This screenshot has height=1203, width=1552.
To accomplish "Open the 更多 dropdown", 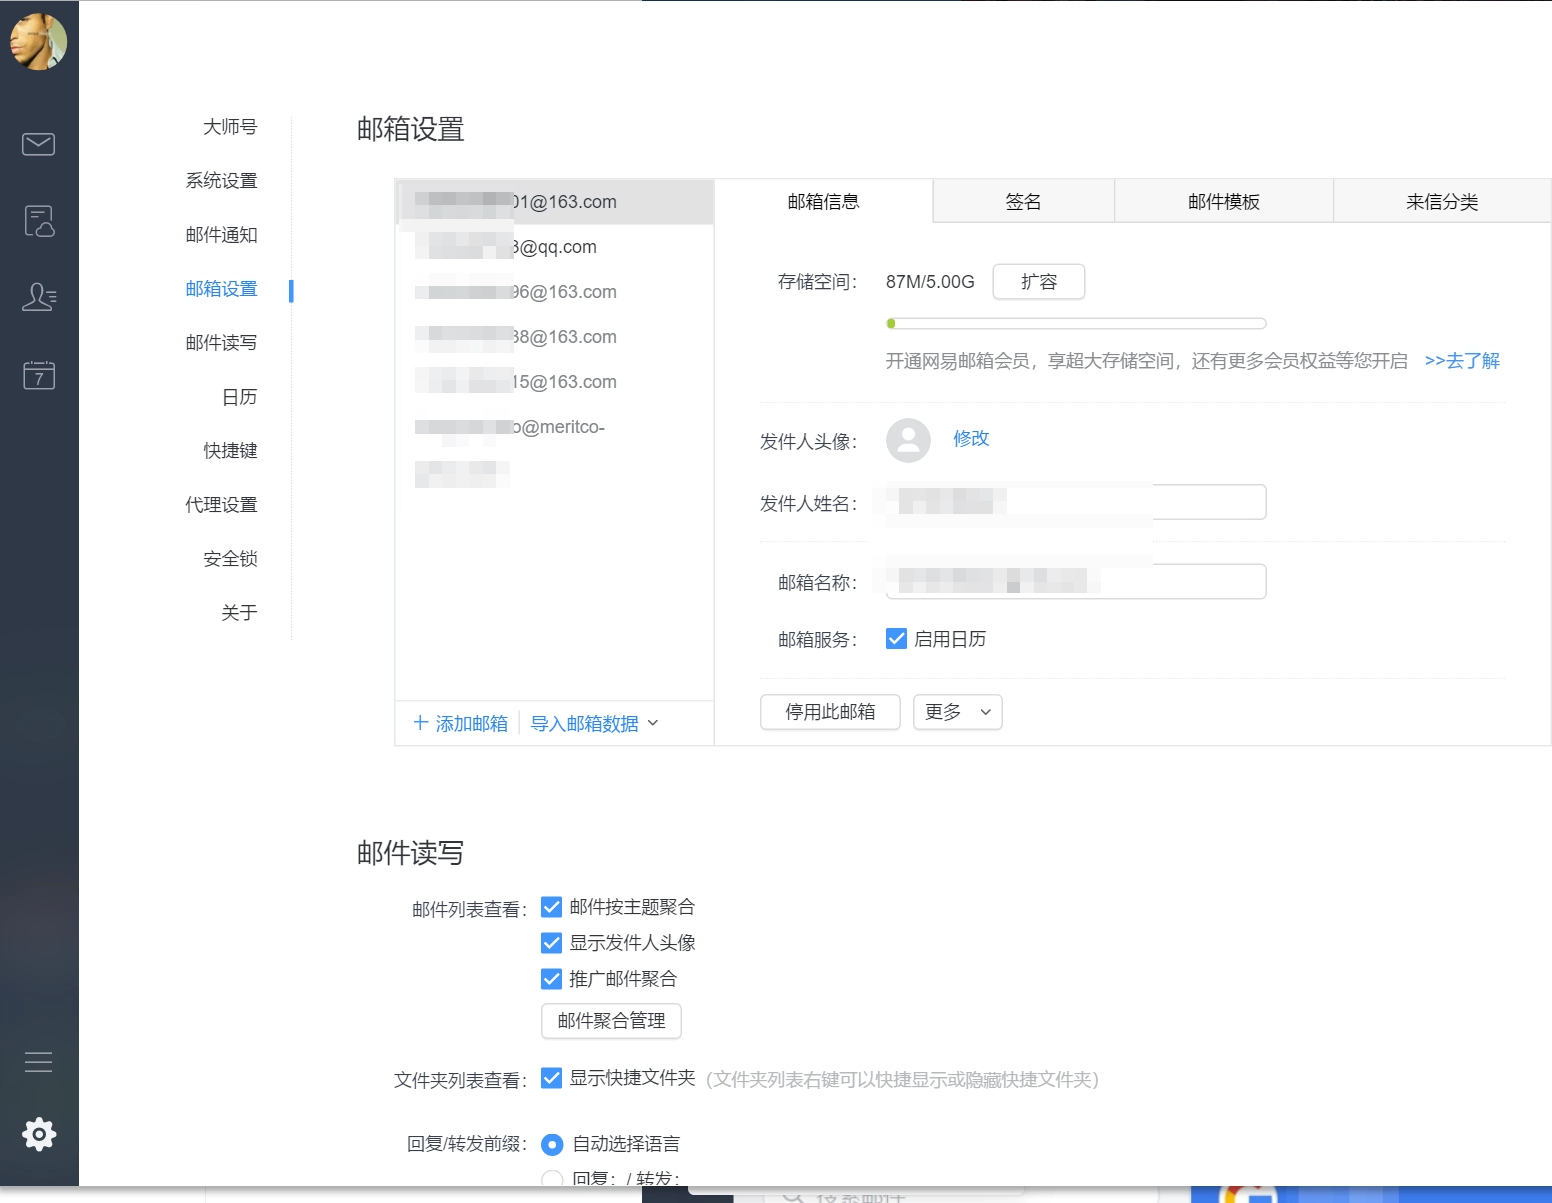I will click(957, 712).
